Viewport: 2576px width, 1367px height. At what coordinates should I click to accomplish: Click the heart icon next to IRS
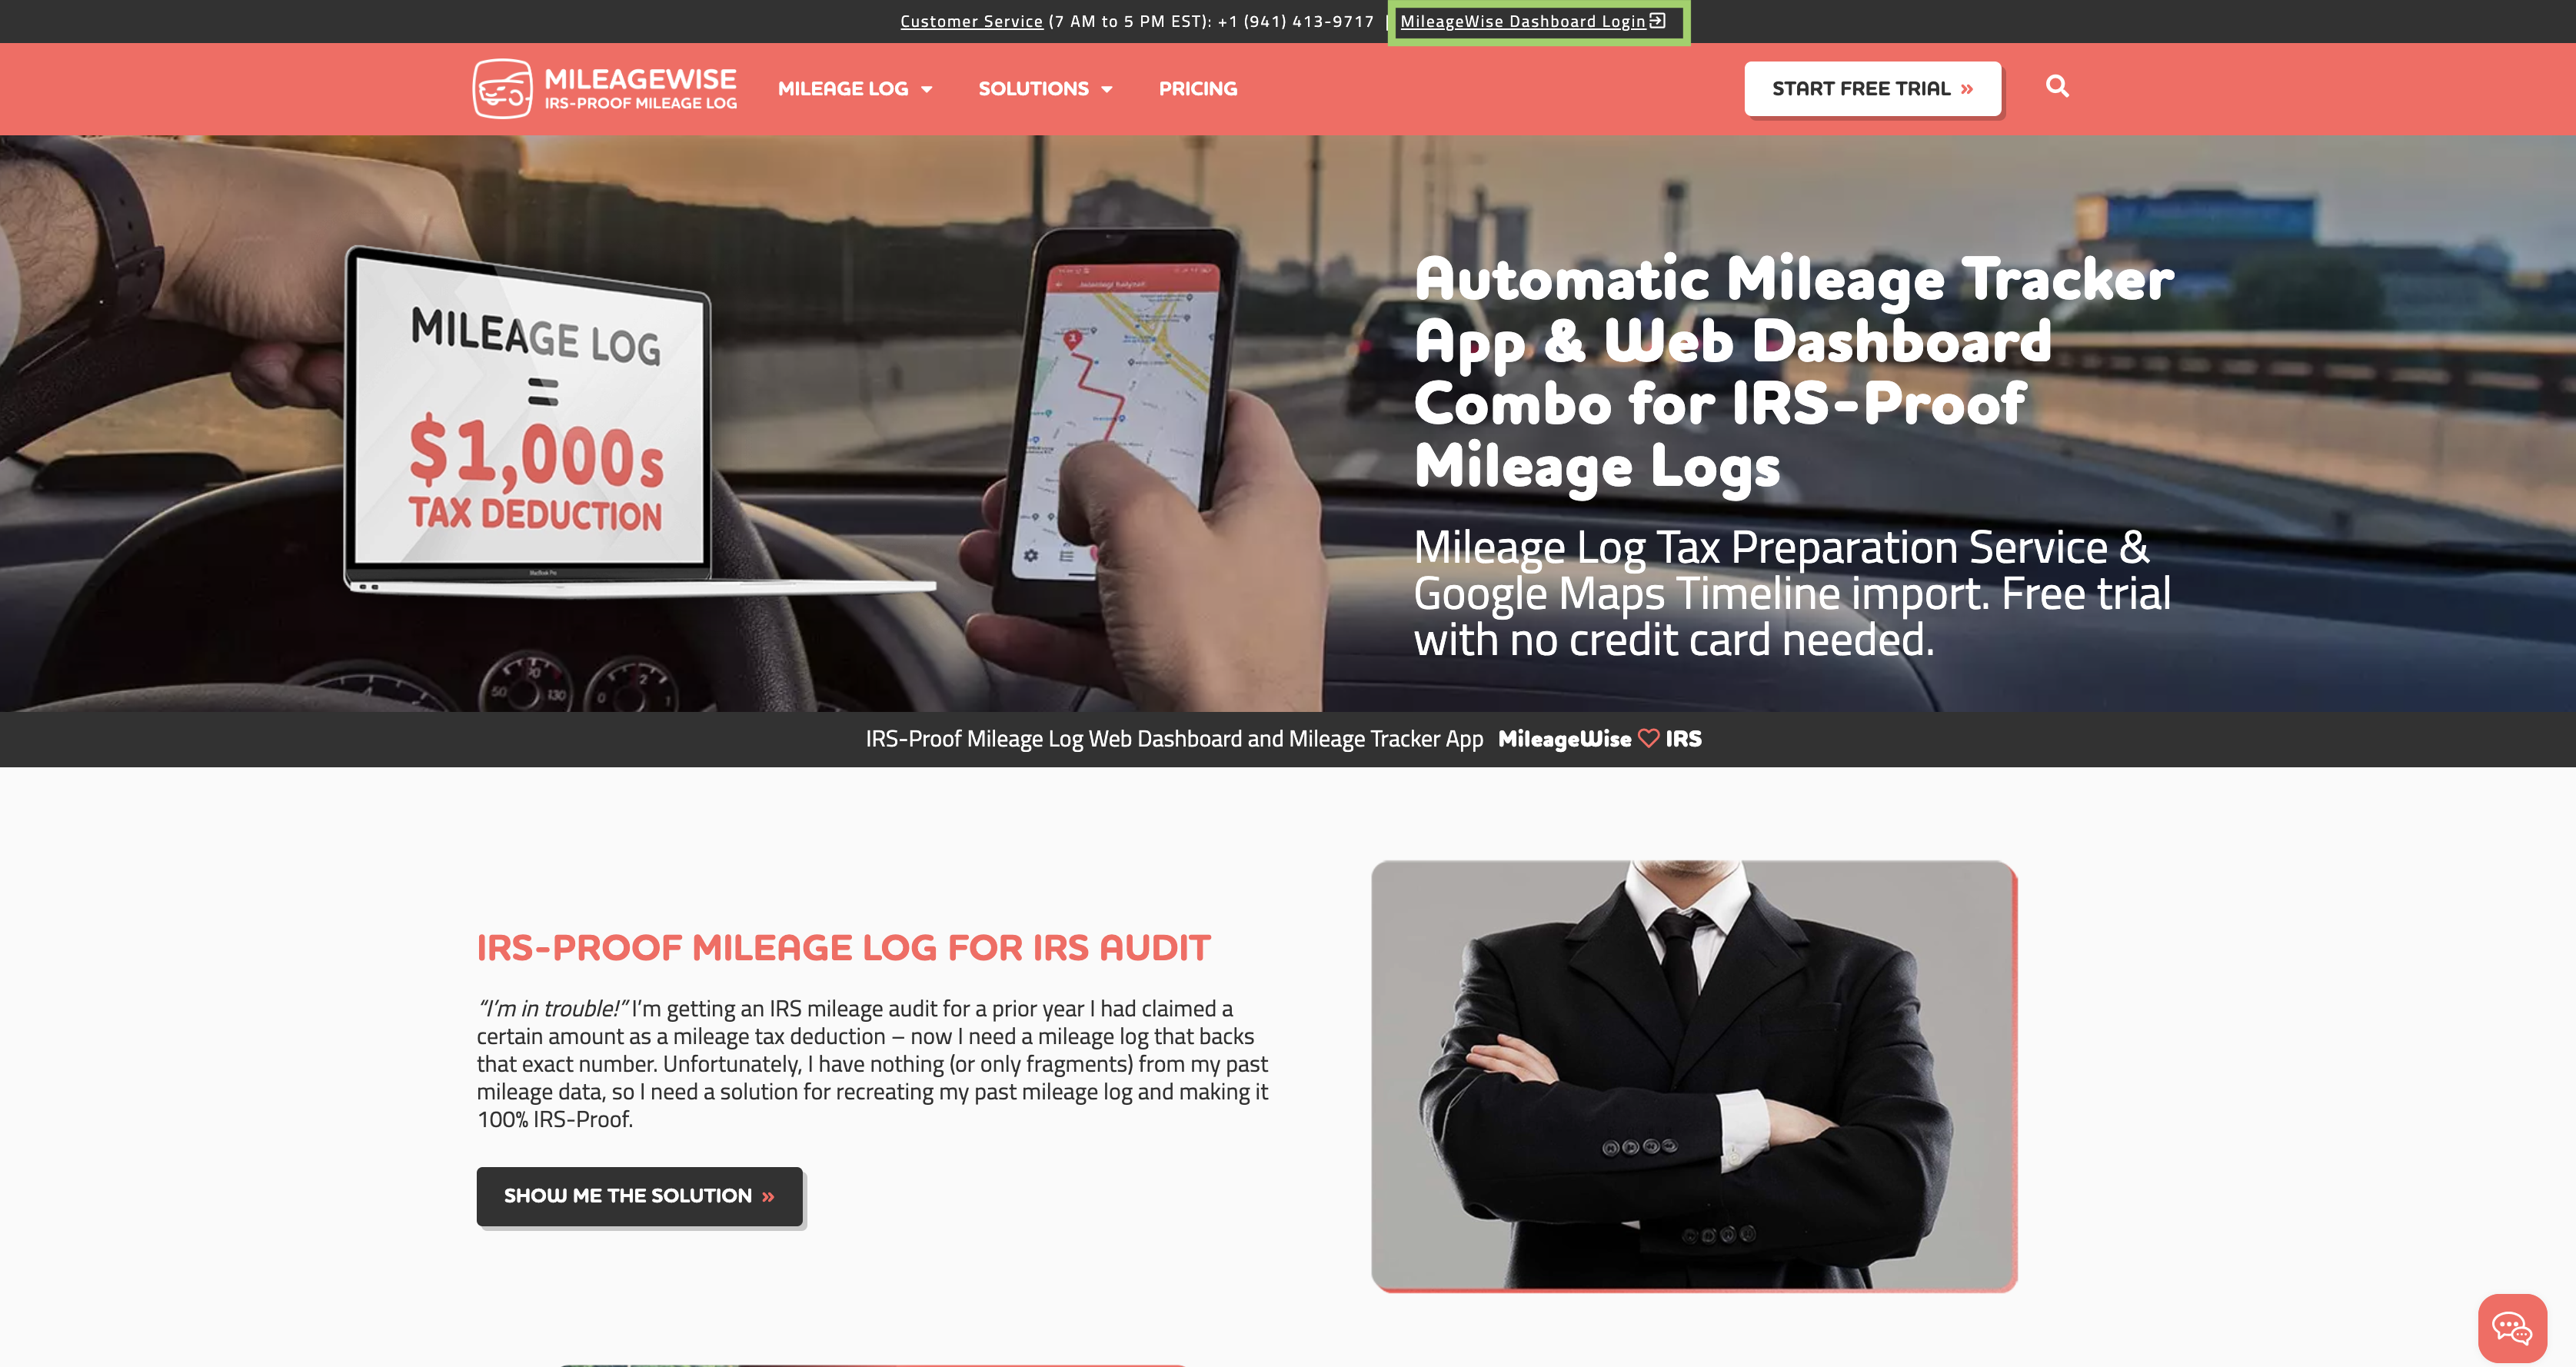click(x=1646, y=738)
